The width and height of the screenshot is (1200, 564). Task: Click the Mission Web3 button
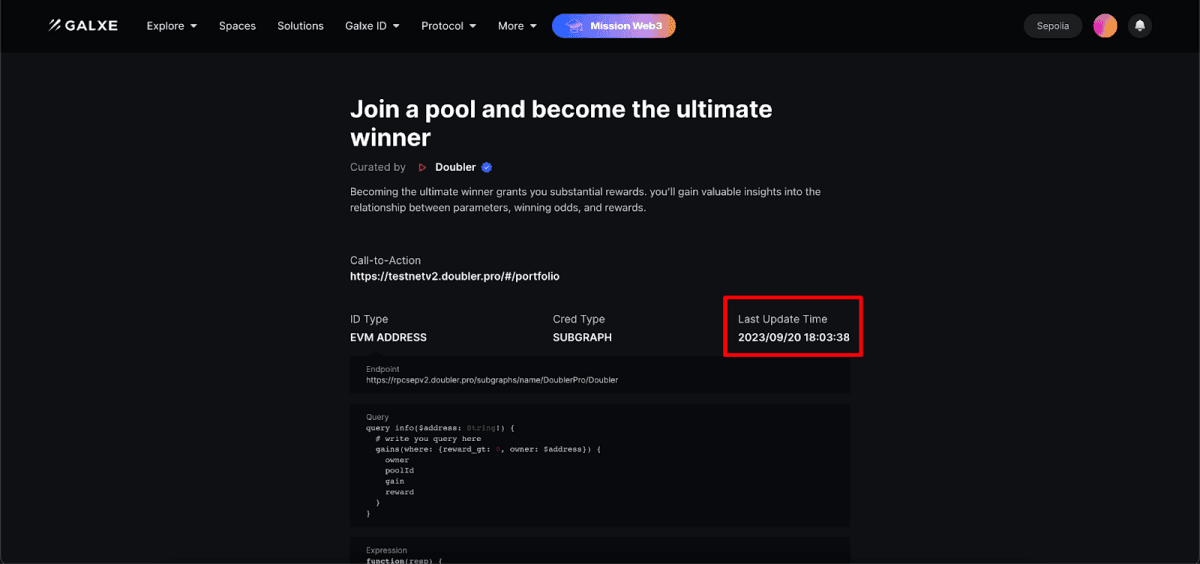tap(614, 26)
